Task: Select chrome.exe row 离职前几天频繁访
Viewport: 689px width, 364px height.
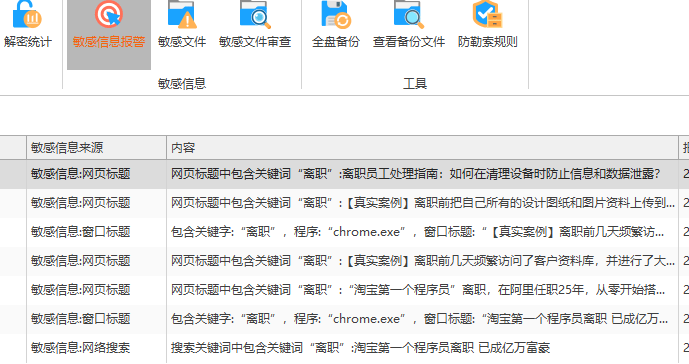Action: (344, 232)
